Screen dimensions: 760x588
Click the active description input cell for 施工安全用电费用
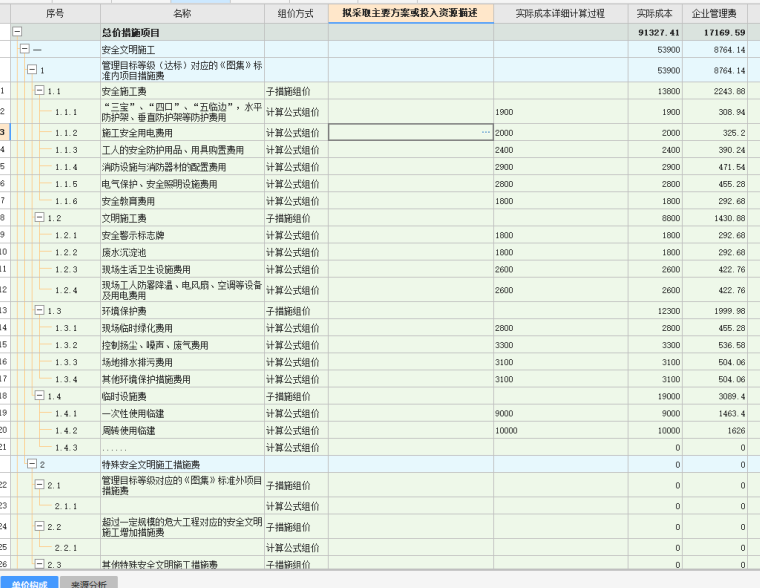pyautogui.click(x=411, y=132)
